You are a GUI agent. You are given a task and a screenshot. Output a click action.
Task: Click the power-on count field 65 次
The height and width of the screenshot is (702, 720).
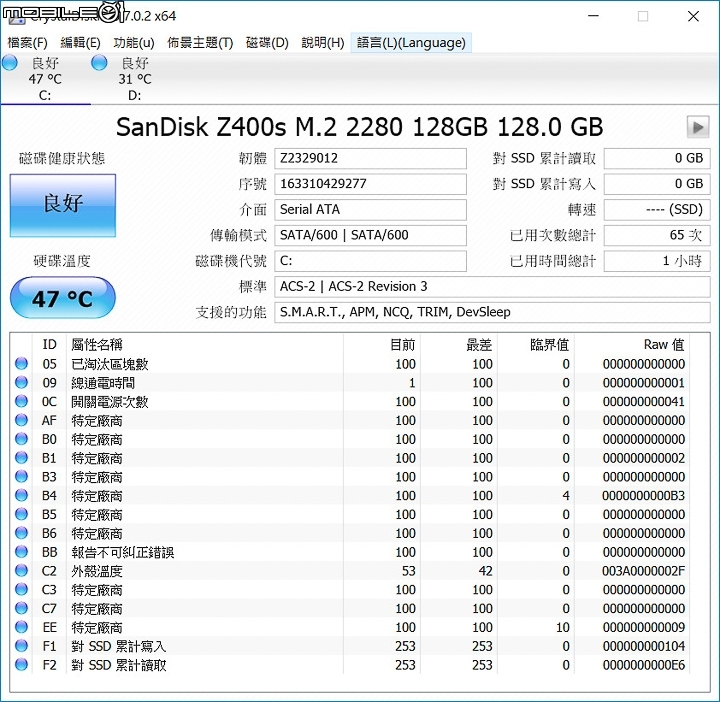[657, 235]
